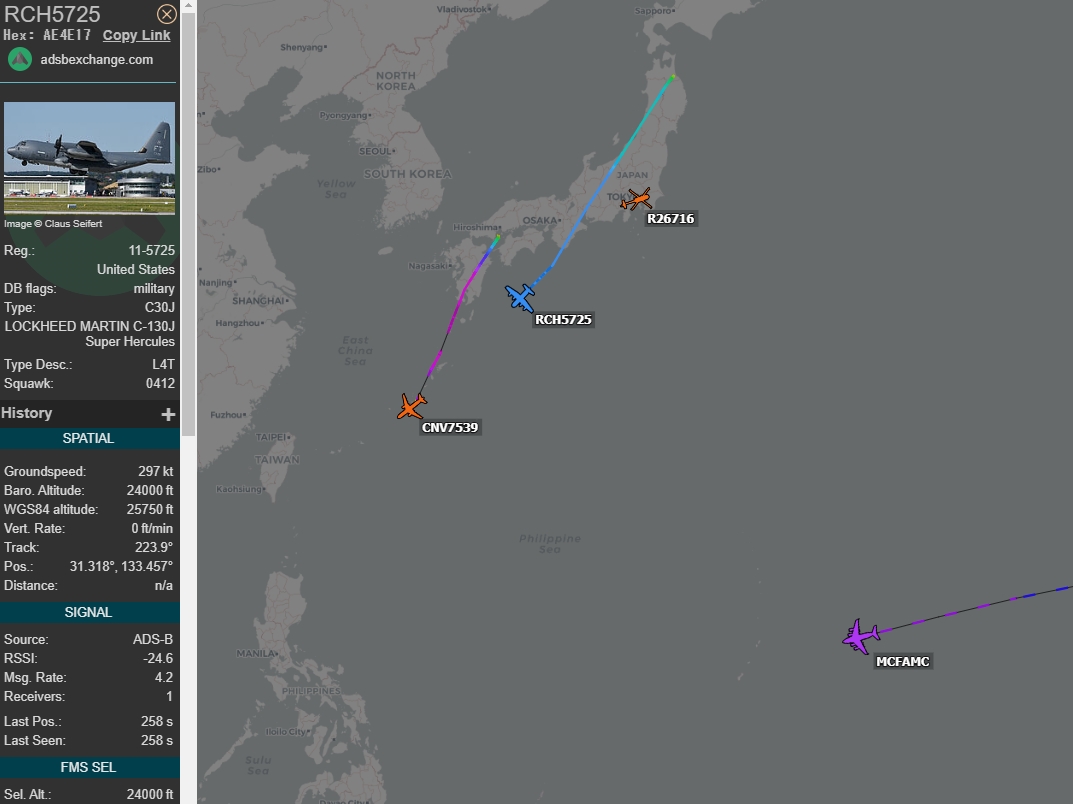
Task: Click the Squawk value 0412
Action: [x=160, y=384]
